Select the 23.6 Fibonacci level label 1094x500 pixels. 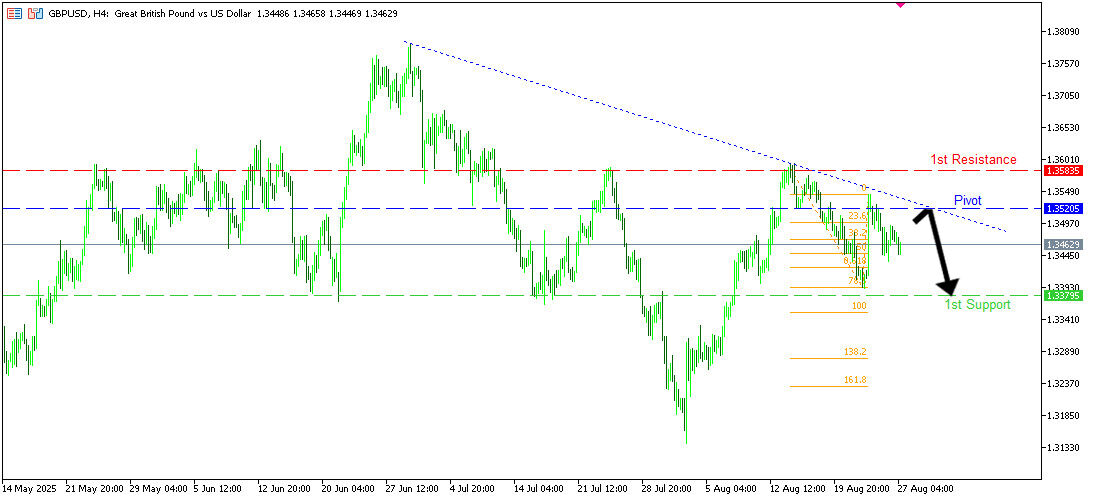click(856, 215)
